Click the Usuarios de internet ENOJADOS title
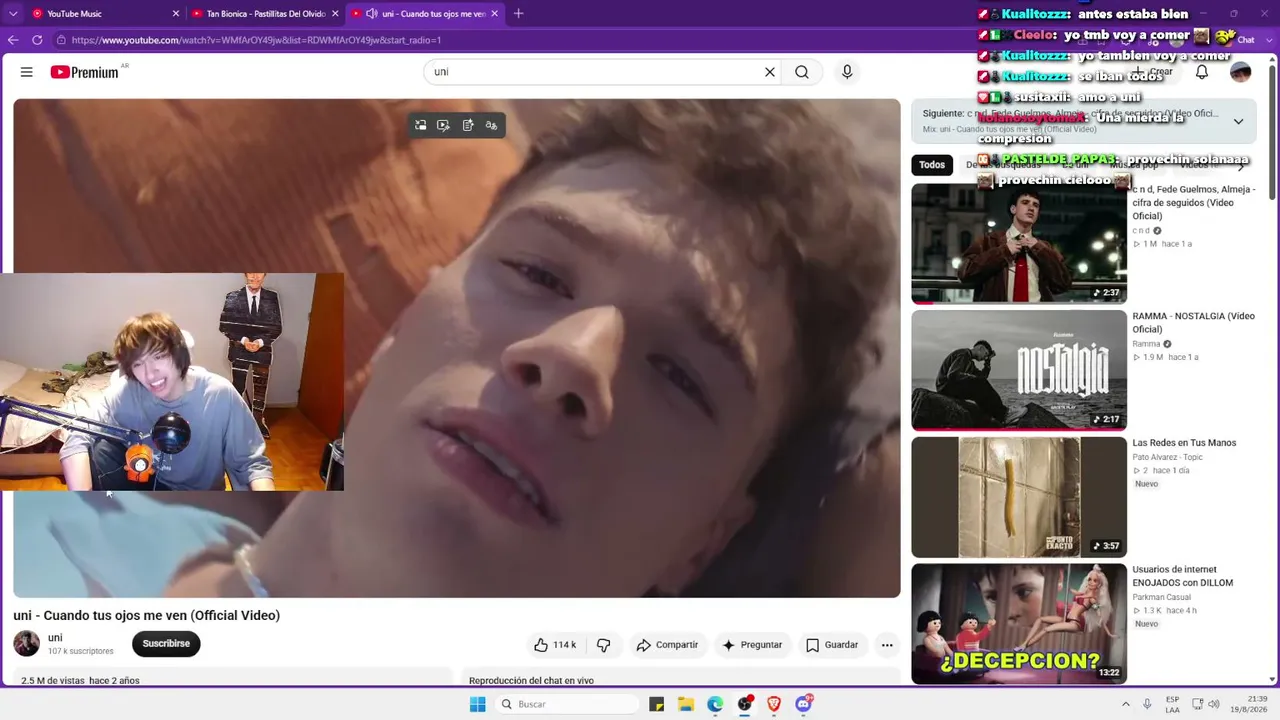This screenshot has height=720, width=1280. (x=1183, y=576)
